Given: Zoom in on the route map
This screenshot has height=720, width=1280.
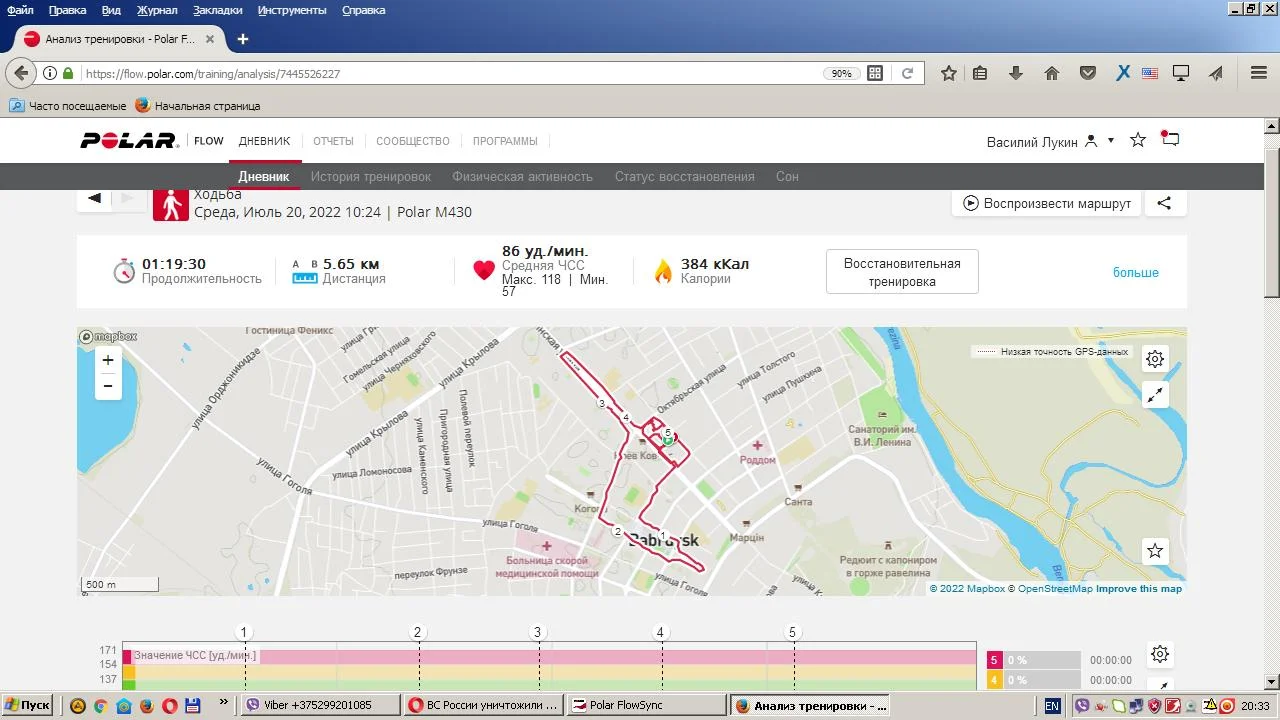Looking at the screenshot, I should pos(108,360).
